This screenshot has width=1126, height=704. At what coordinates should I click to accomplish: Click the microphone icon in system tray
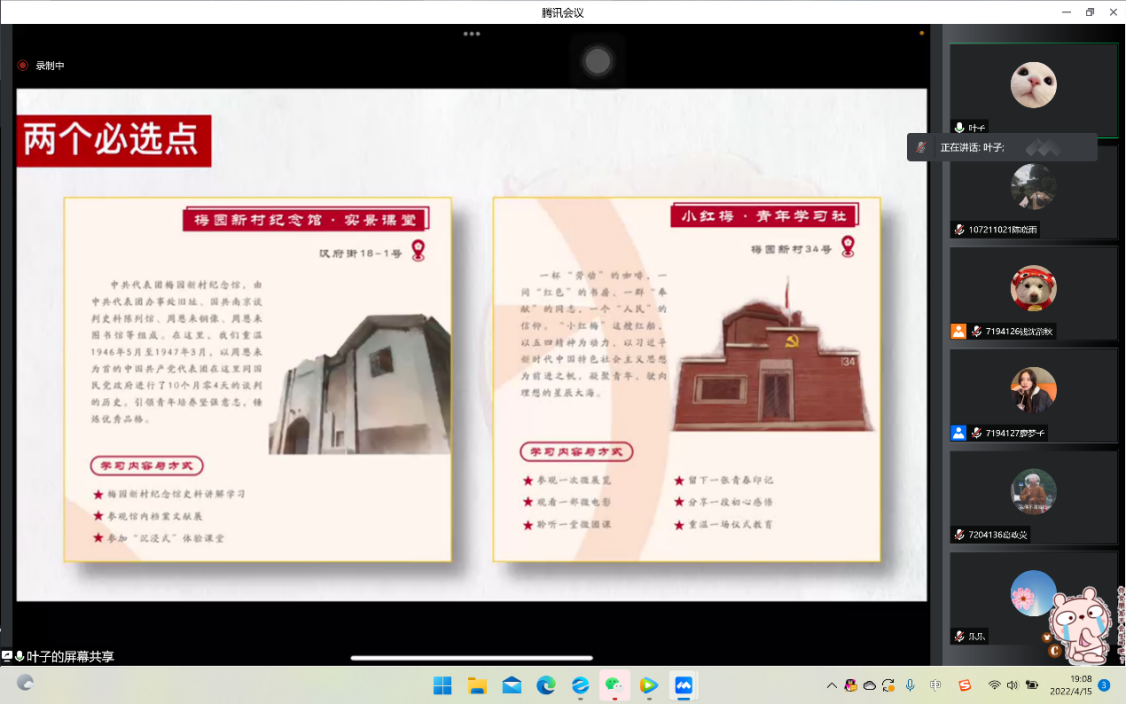(x=910, y=685)
